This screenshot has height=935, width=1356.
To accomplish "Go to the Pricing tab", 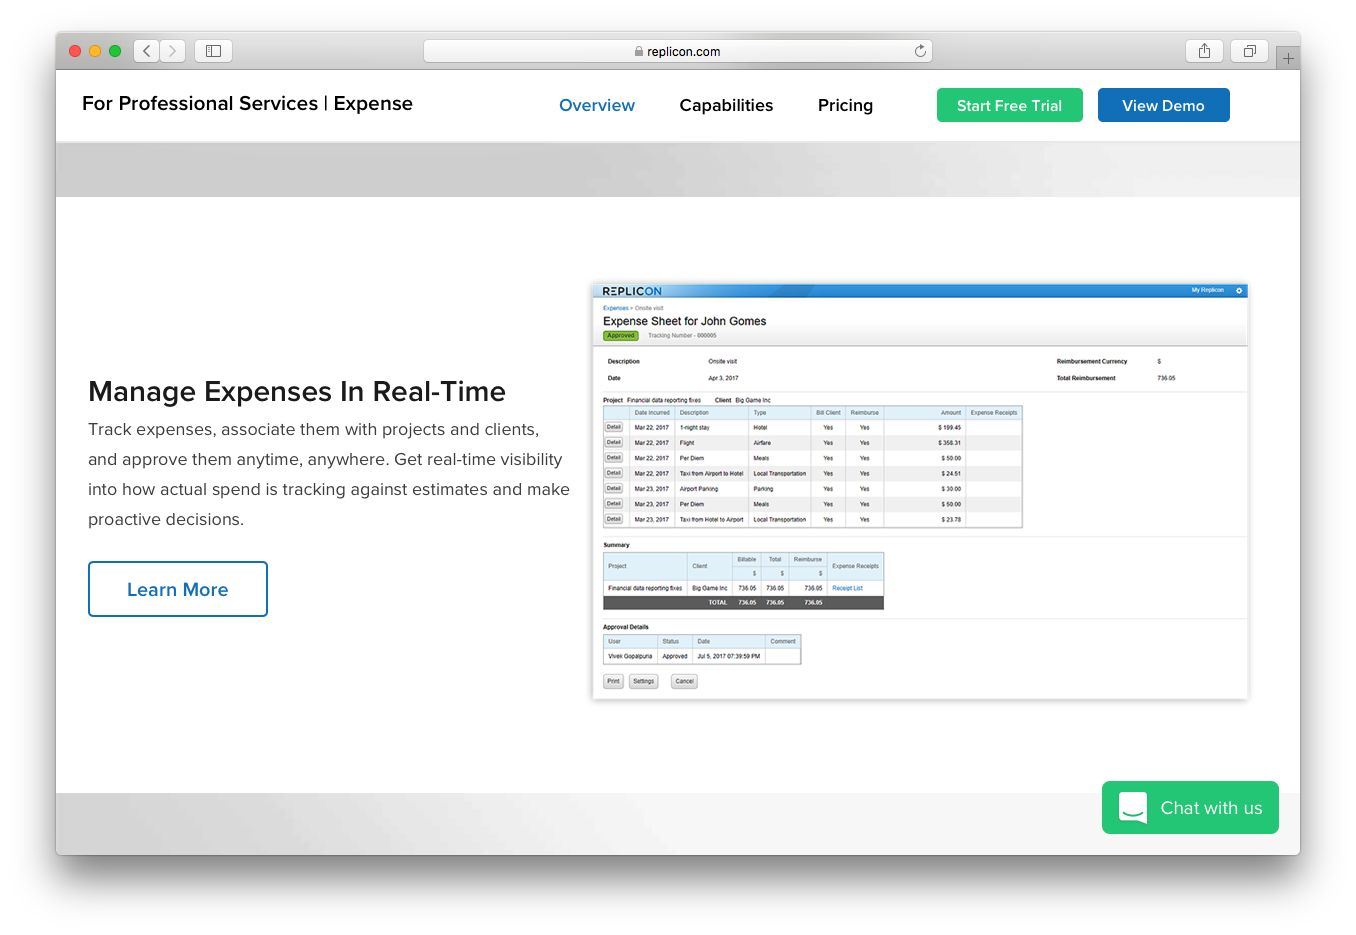I will [845, 105].
